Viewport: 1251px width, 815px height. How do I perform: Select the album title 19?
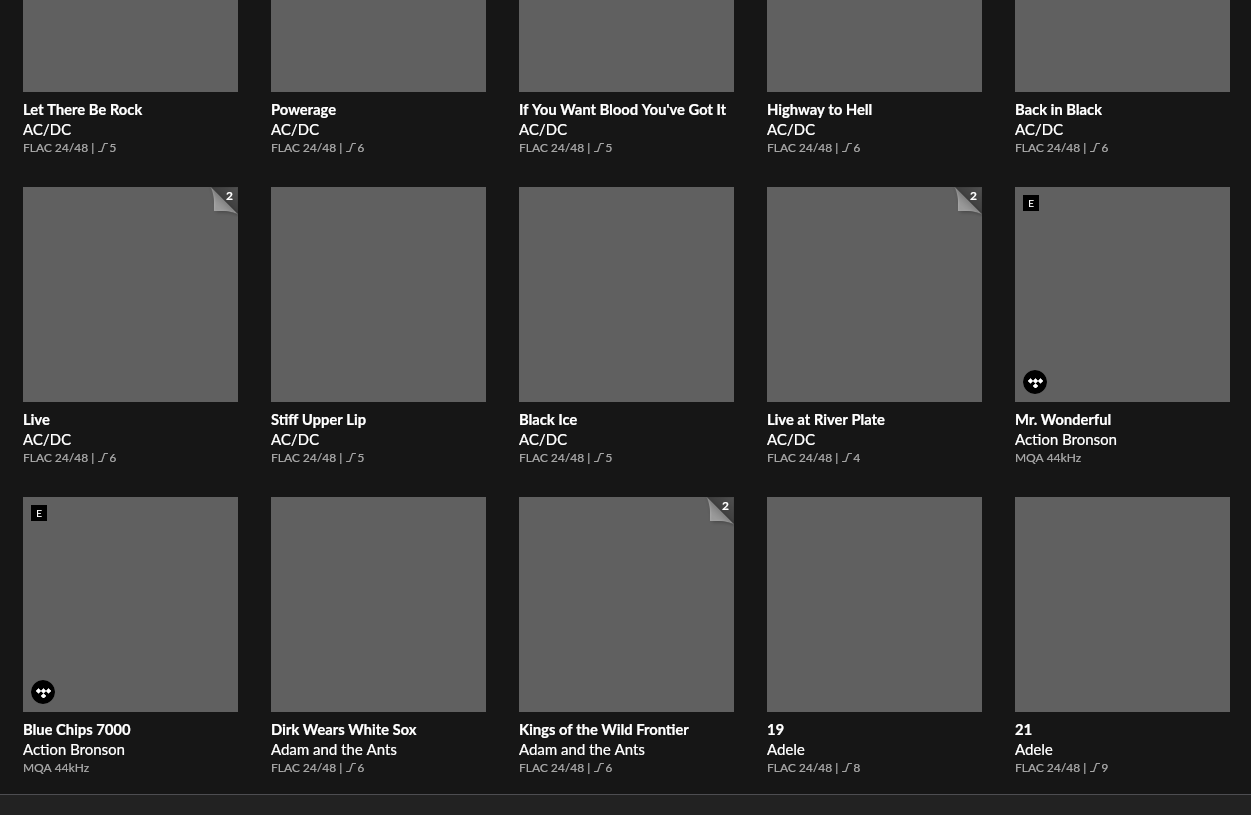coord(775,730)
